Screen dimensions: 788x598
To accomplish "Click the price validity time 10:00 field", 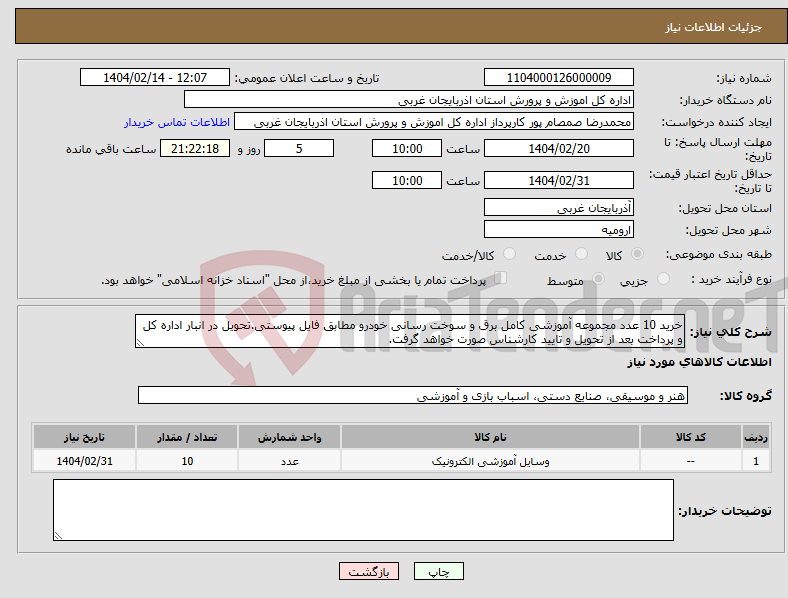I will [x=407, y=180].
